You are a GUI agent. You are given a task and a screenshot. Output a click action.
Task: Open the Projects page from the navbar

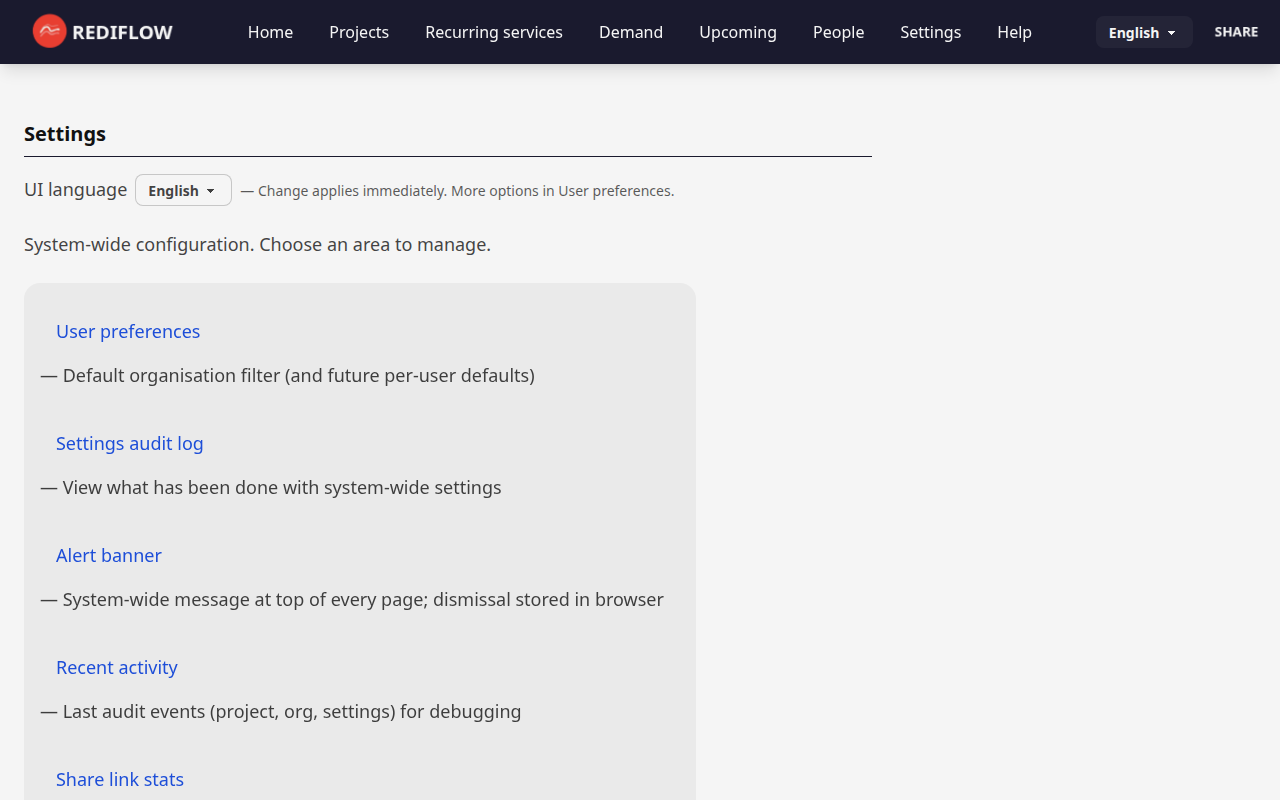tap(359, 32)
